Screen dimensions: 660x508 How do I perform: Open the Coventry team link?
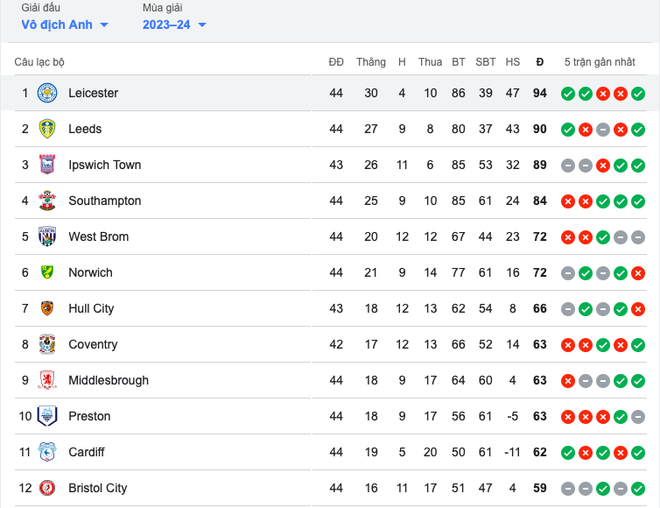tap(93, 344)
